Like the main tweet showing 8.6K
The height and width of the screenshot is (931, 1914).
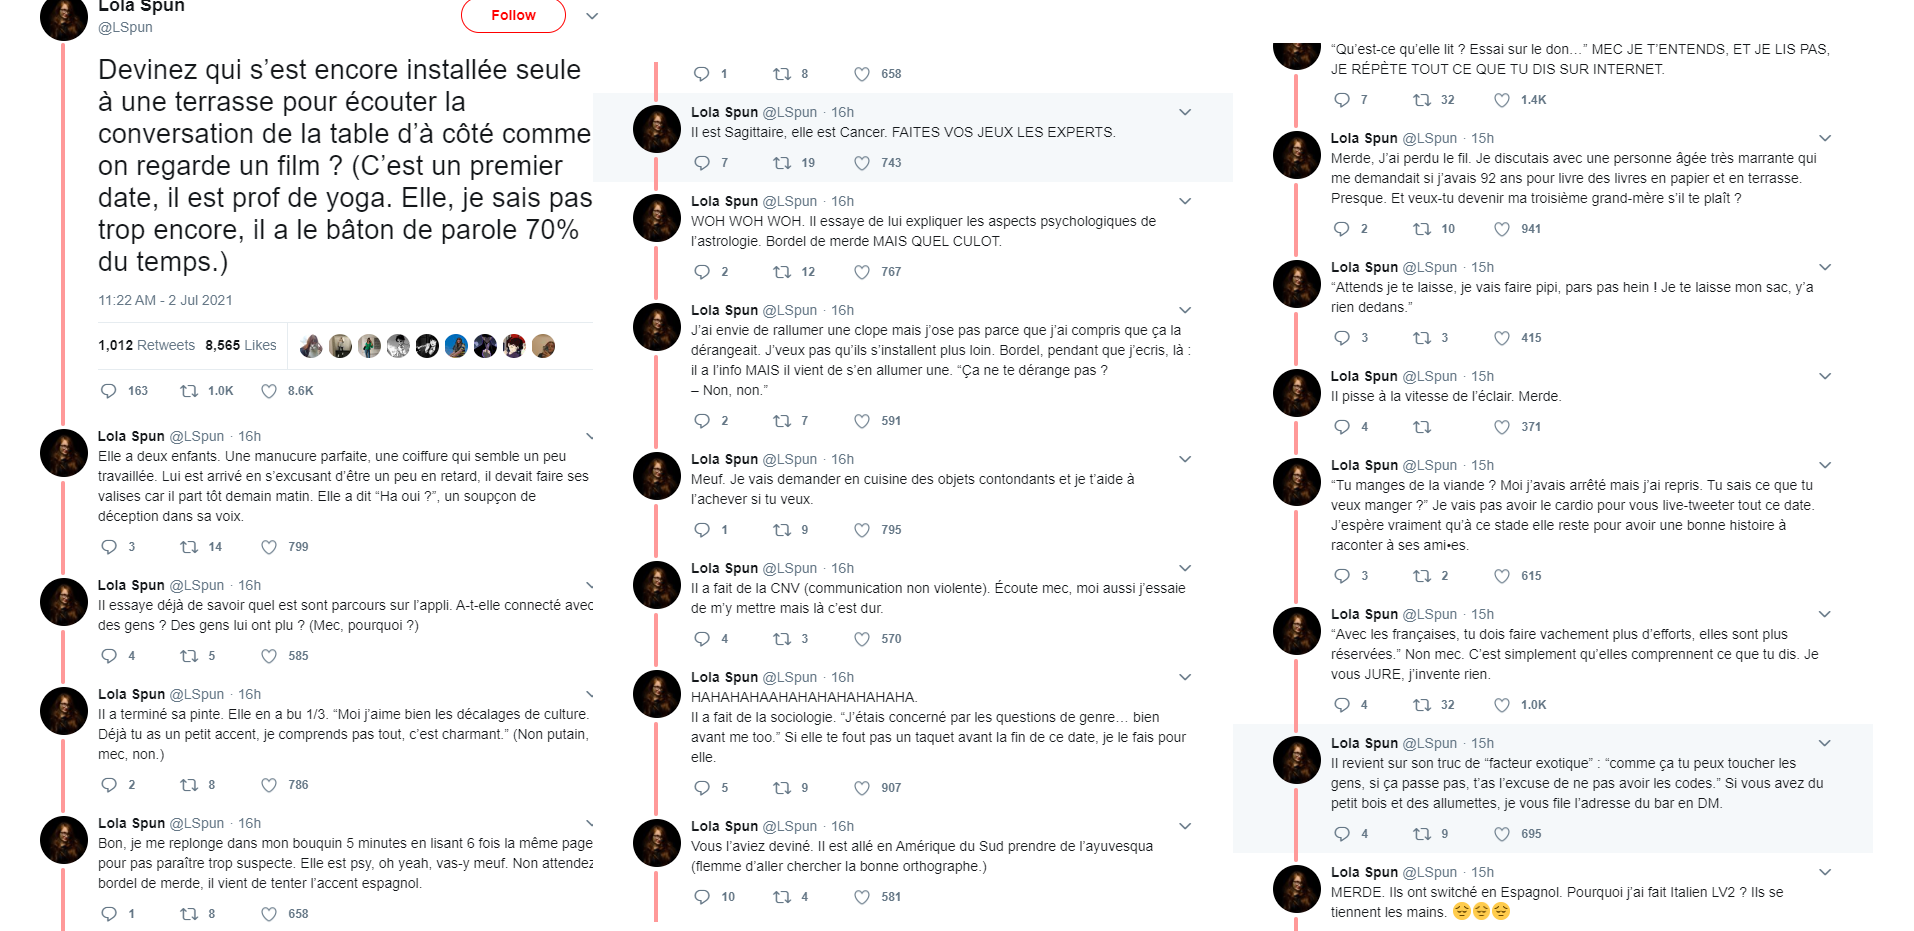point(269,391)
